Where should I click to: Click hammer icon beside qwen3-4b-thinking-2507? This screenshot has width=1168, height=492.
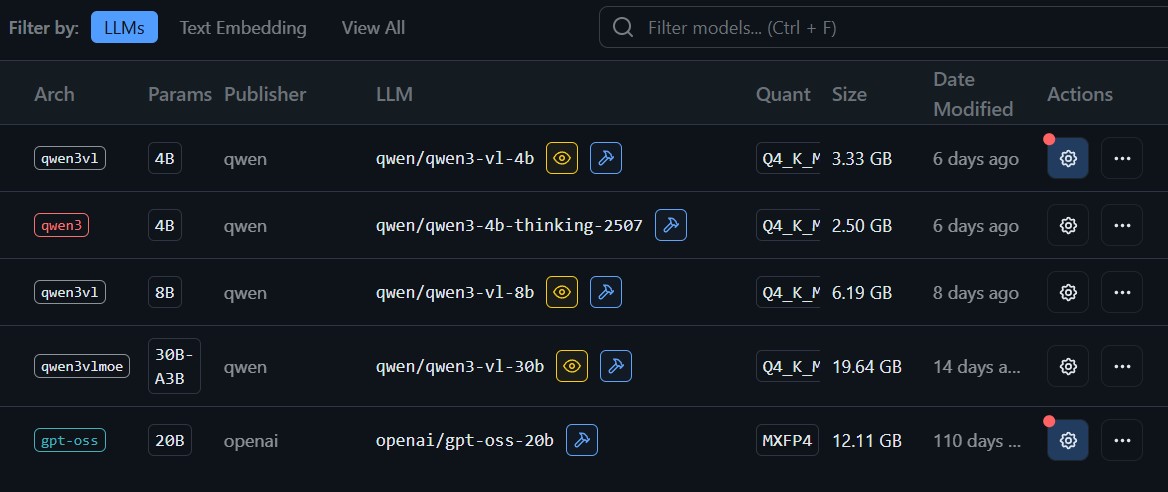point(671,225)
